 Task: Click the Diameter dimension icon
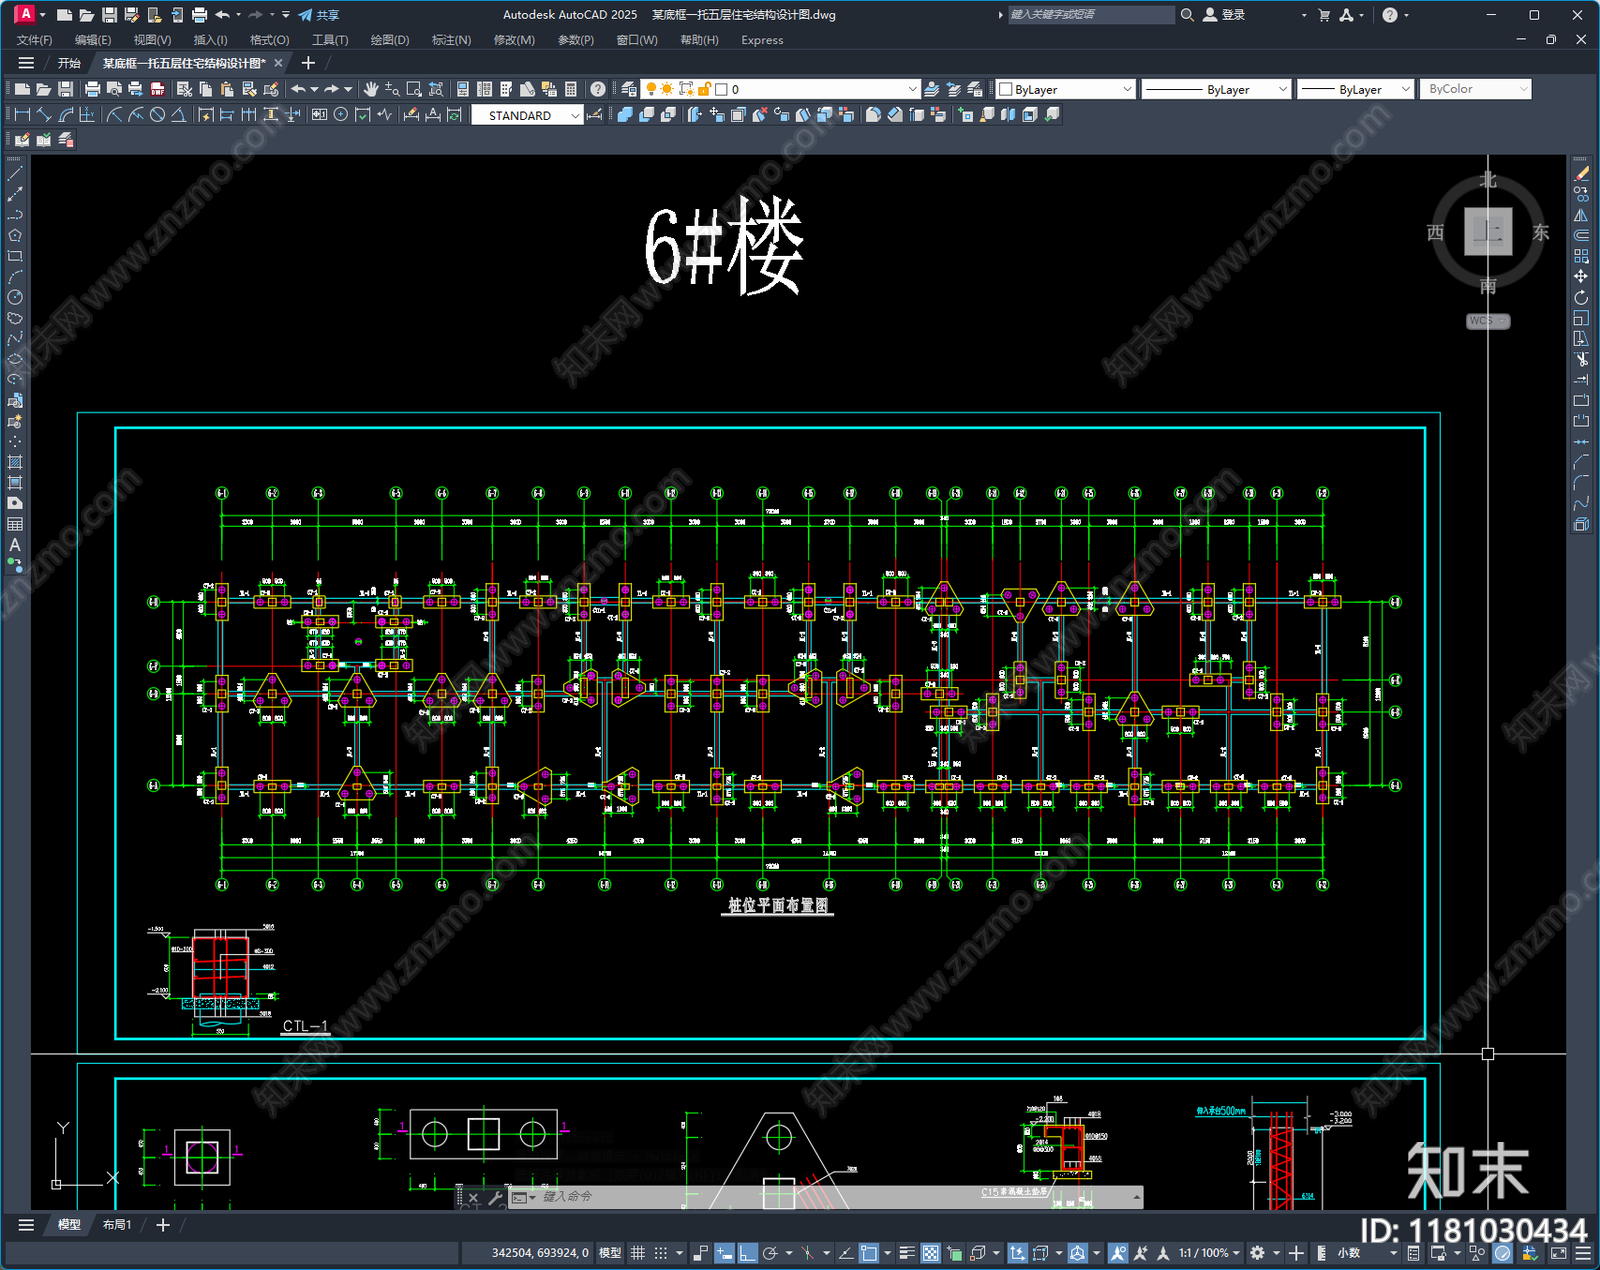[157, 115]
